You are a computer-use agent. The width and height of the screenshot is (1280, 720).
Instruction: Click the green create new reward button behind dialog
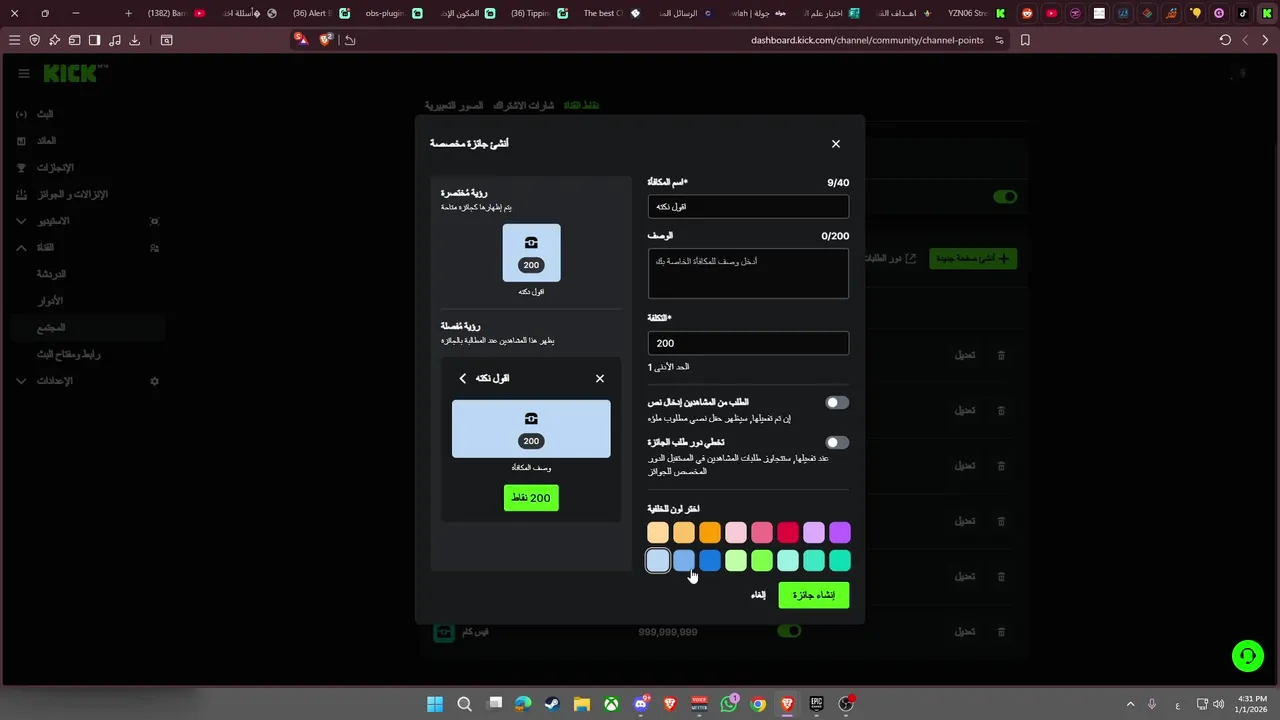[973, 258]
